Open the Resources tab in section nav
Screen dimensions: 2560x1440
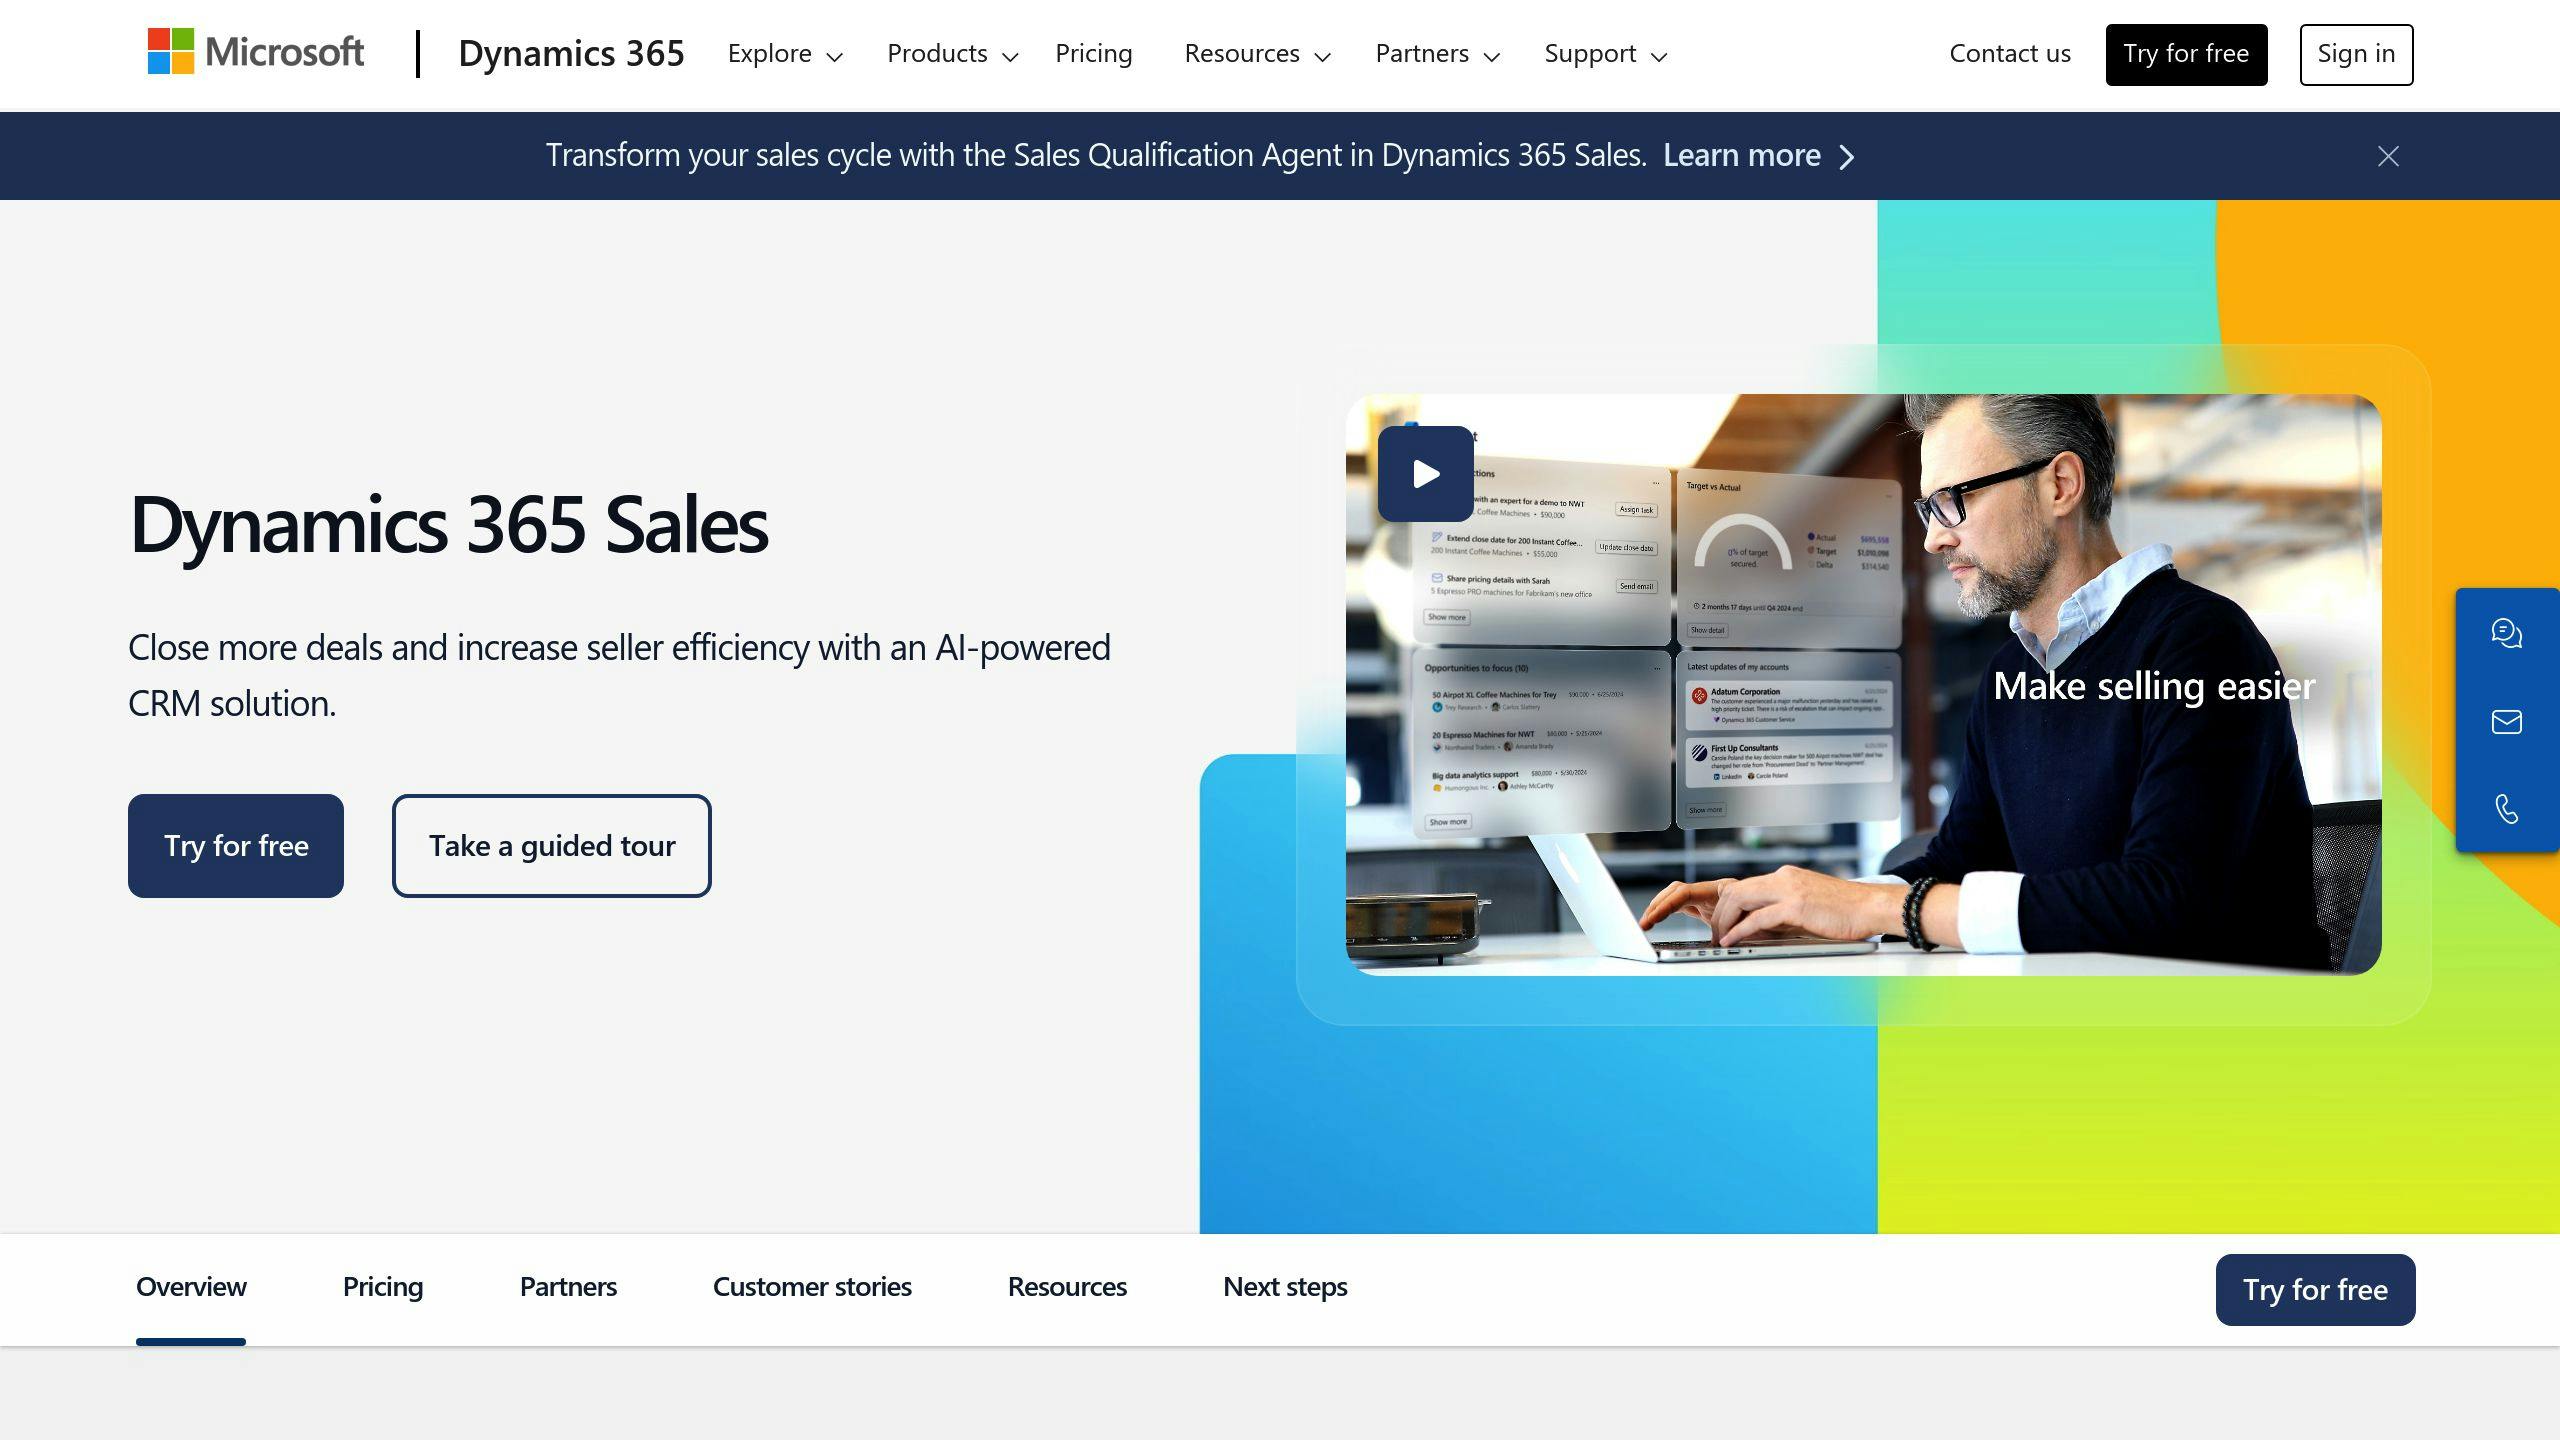[x=1067, y=1287]
